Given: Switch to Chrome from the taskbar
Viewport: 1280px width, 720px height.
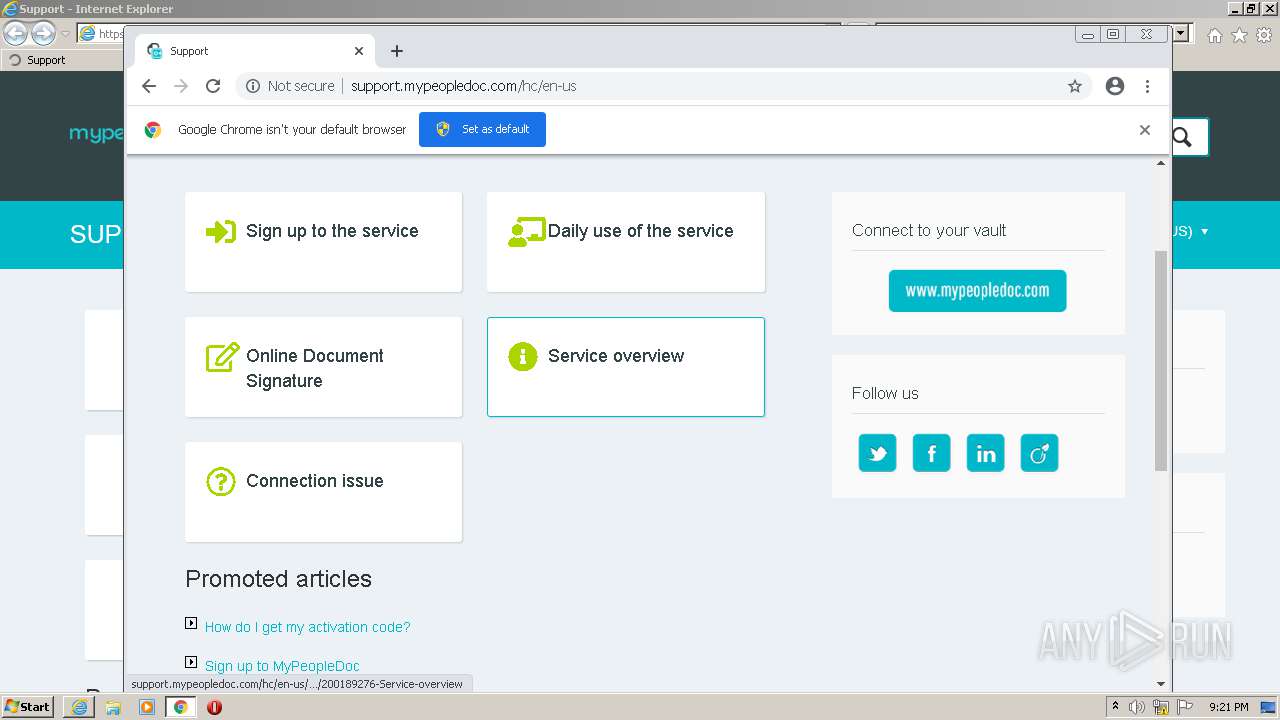Looking at the screenshot, I should point(180,707).
